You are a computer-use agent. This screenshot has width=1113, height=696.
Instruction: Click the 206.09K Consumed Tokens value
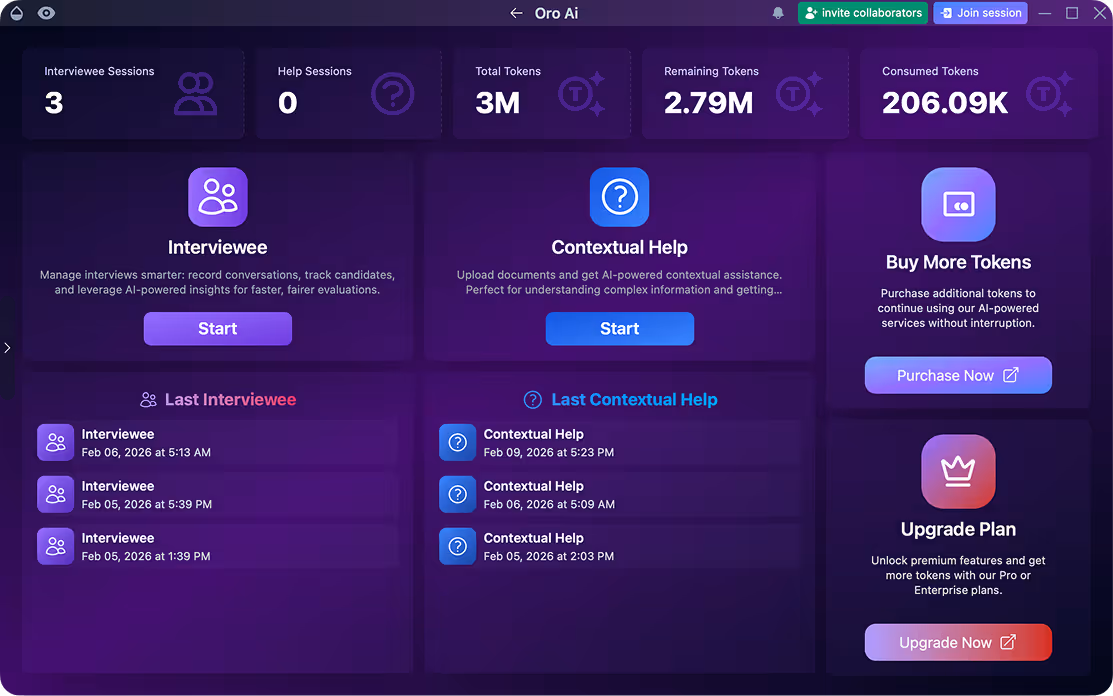pyautogui.click(x=945, y=104)
